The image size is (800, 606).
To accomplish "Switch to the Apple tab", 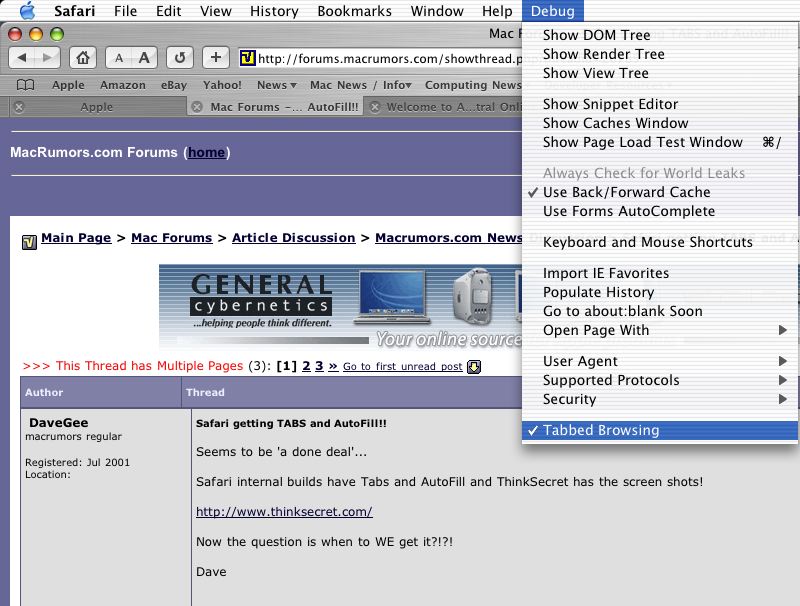I will pyautogui.click(x=97, y=107).
